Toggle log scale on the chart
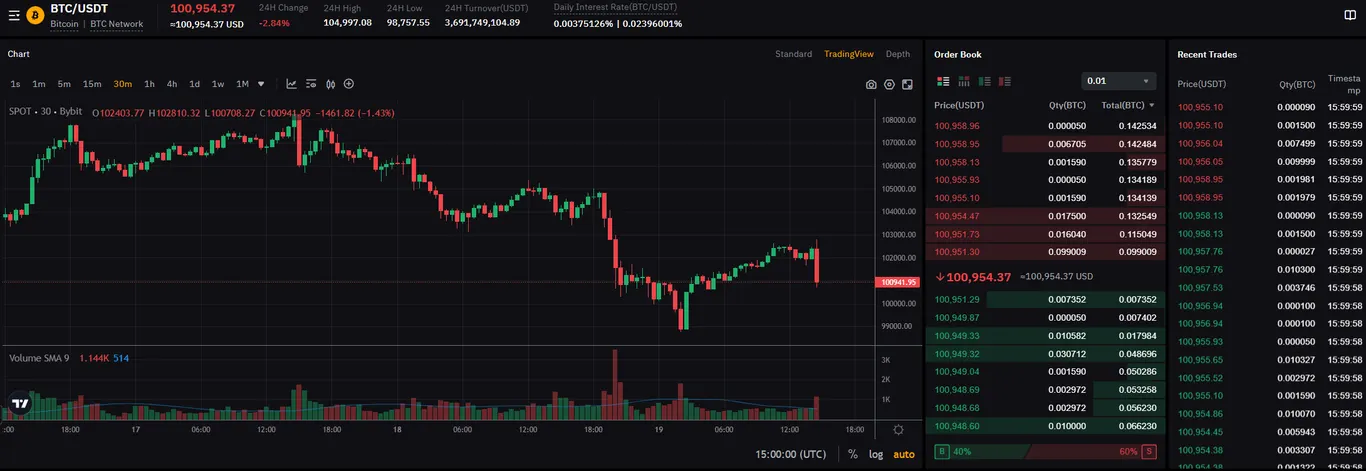Image resolution: width=1366 pixels, height=471 pixels. click(876, 454)
